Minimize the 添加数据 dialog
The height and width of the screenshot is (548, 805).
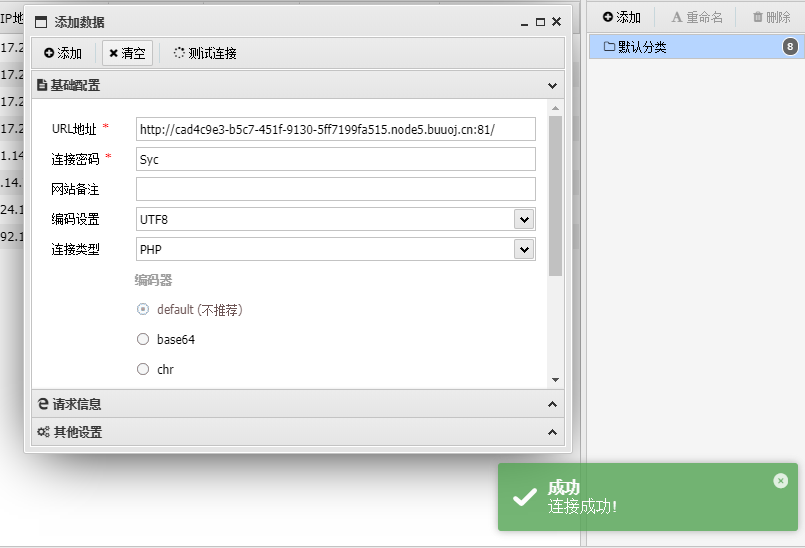(524, 22)
